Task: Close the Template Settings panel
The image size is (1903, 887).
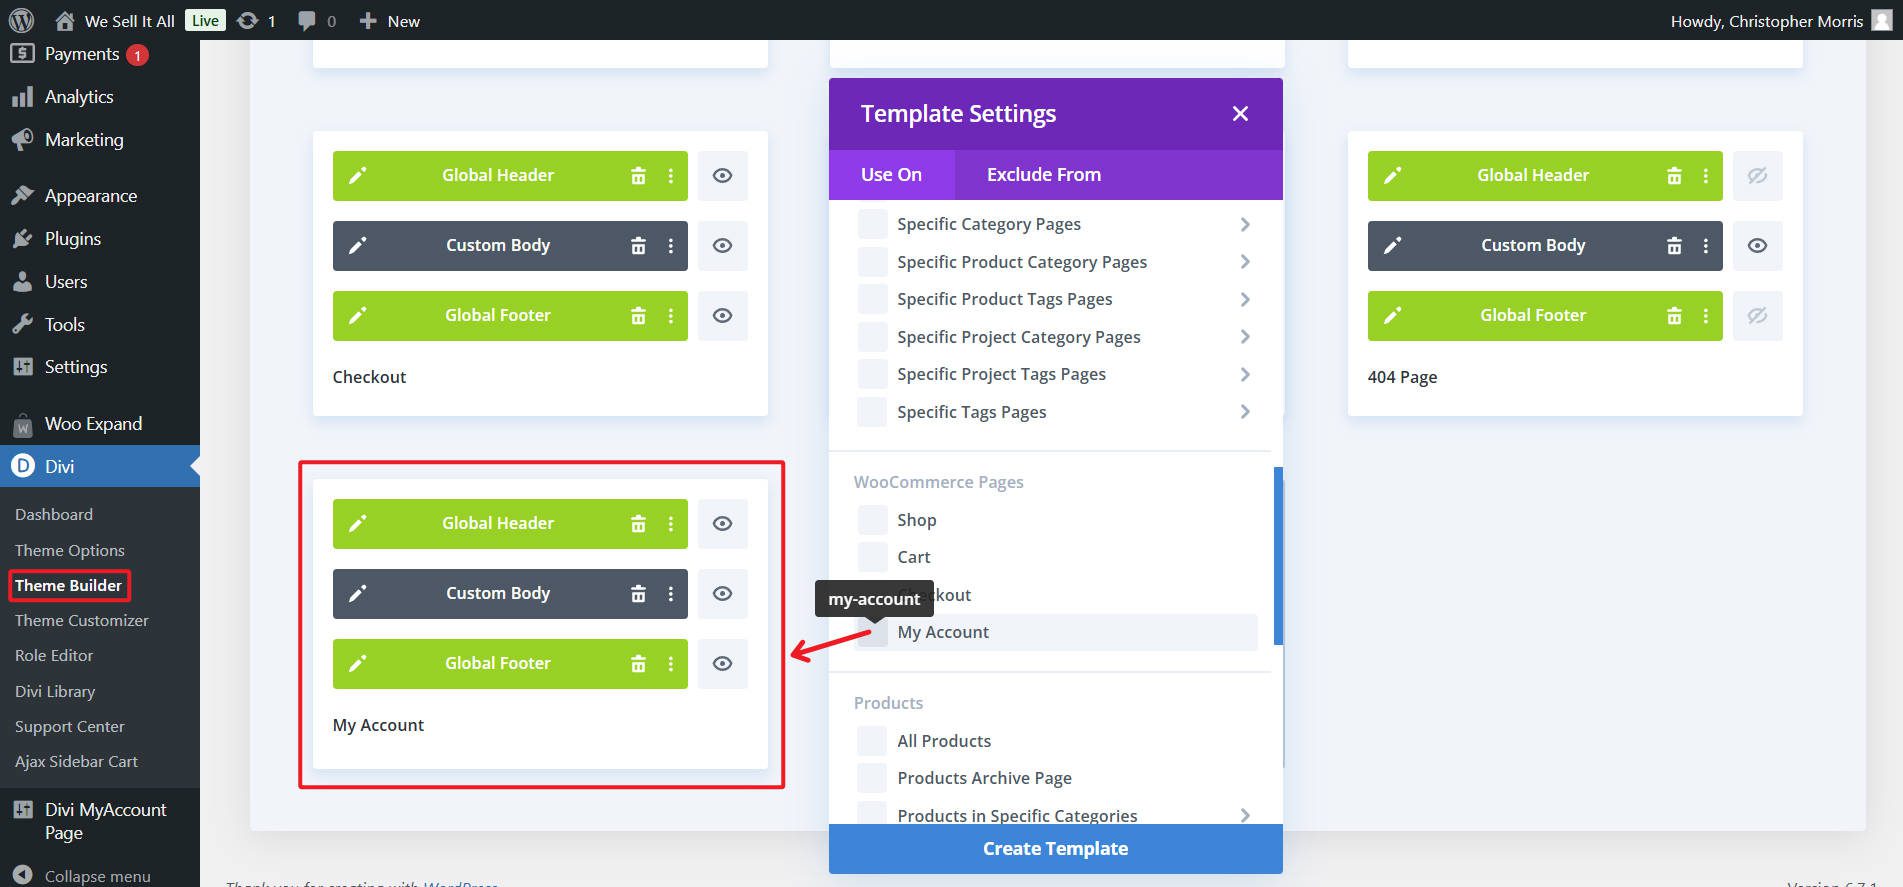Action: pos(1240,114)
